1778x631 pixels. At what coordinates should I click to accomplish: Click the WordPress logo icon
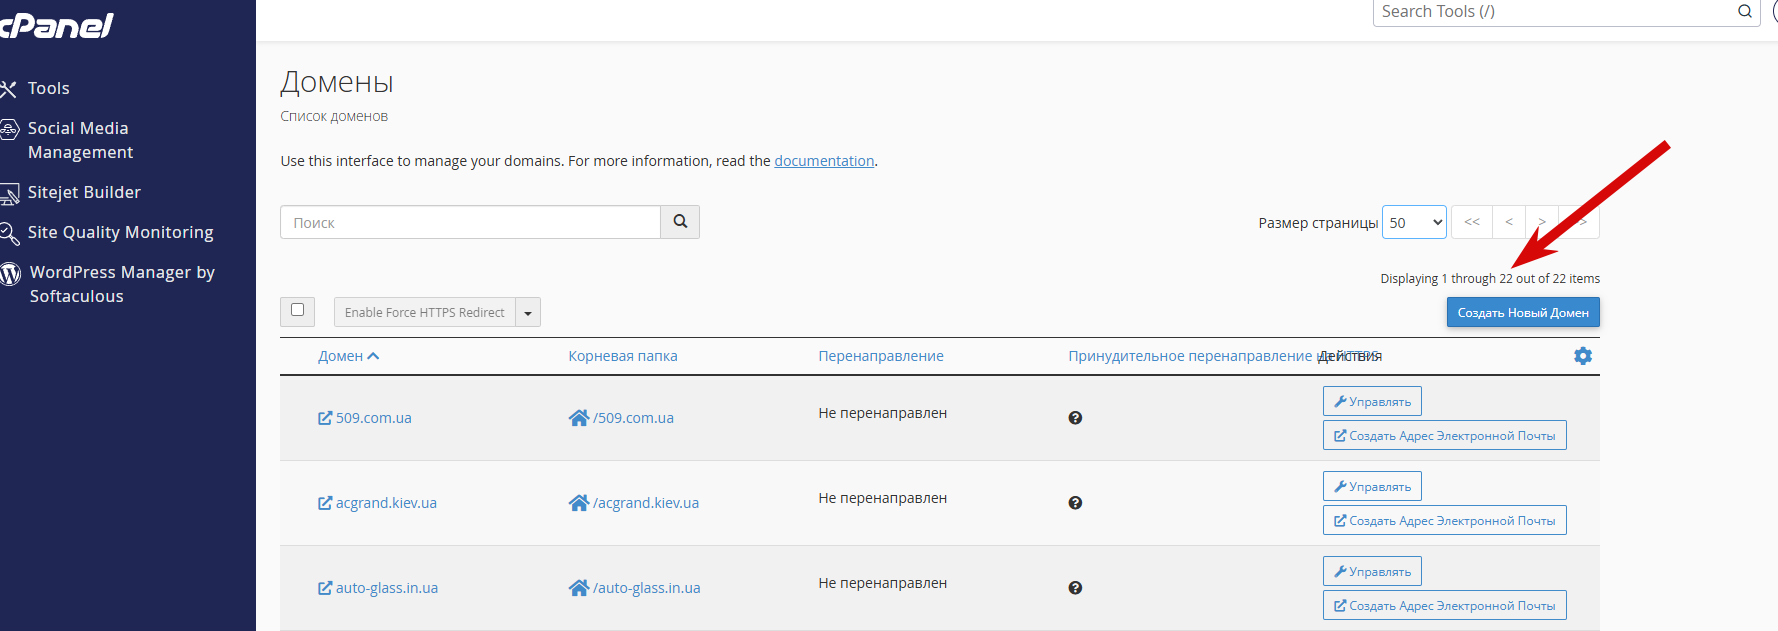pyautogui.click(x=10, y=273)
